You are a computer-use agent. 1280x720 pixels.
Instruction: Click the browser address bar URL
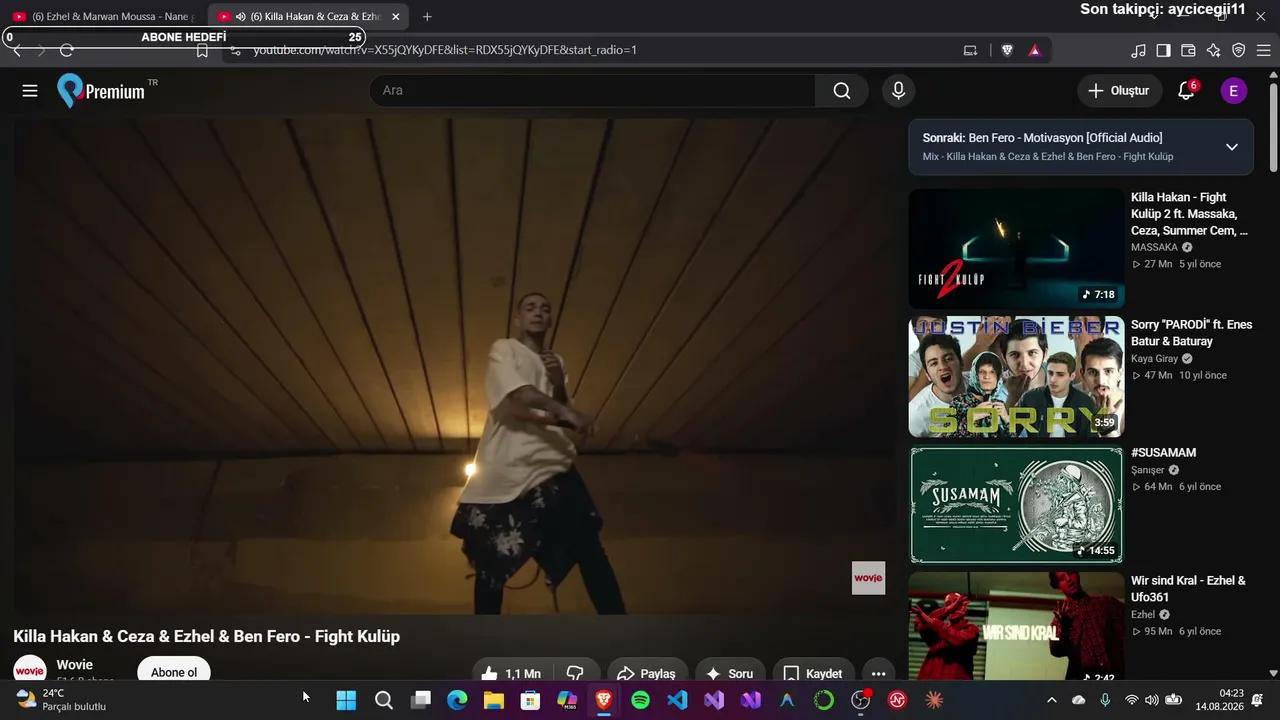point(445,50)
